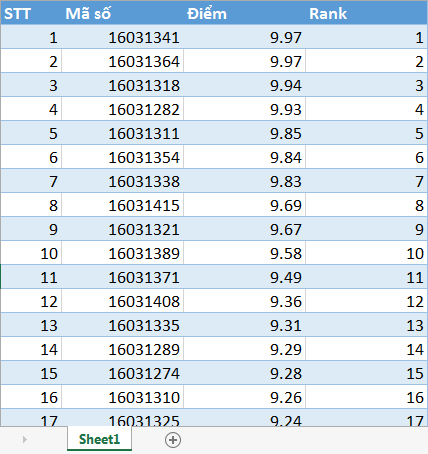This screenshot has width=428, height=454.
Task: Select the Điểm header cell
Action: pyautogui.click(x=244, y=13)
